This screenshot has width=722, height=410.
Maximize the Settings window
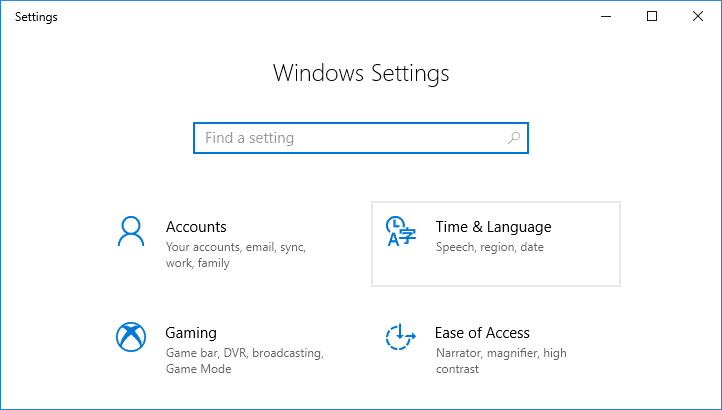pyautogui.click(x=652, y=16)
